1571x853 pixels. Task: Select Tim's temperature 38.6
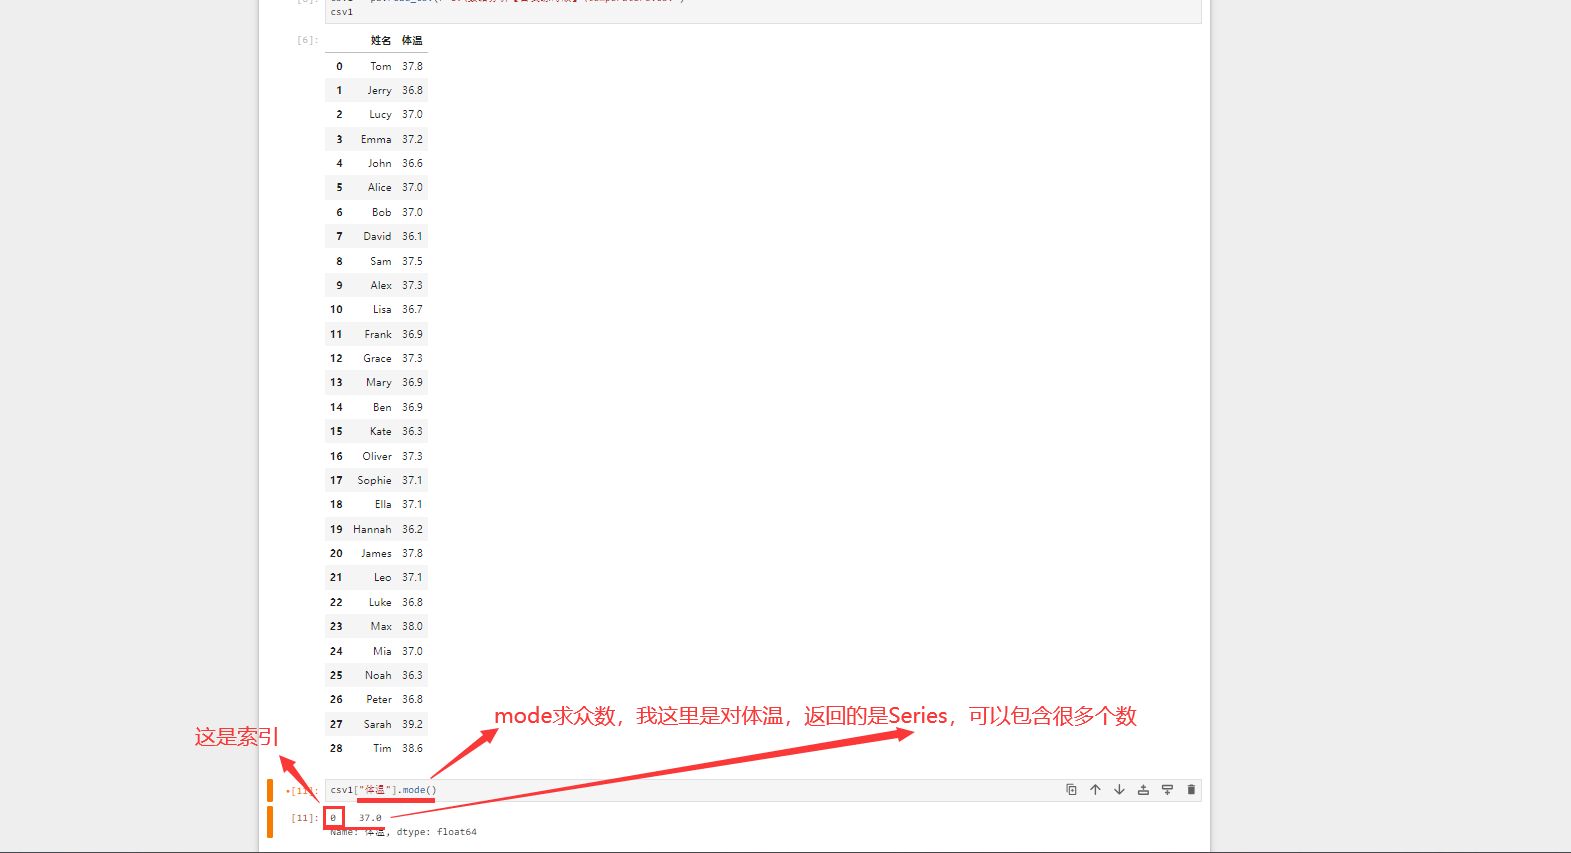[x=412, y=749]
